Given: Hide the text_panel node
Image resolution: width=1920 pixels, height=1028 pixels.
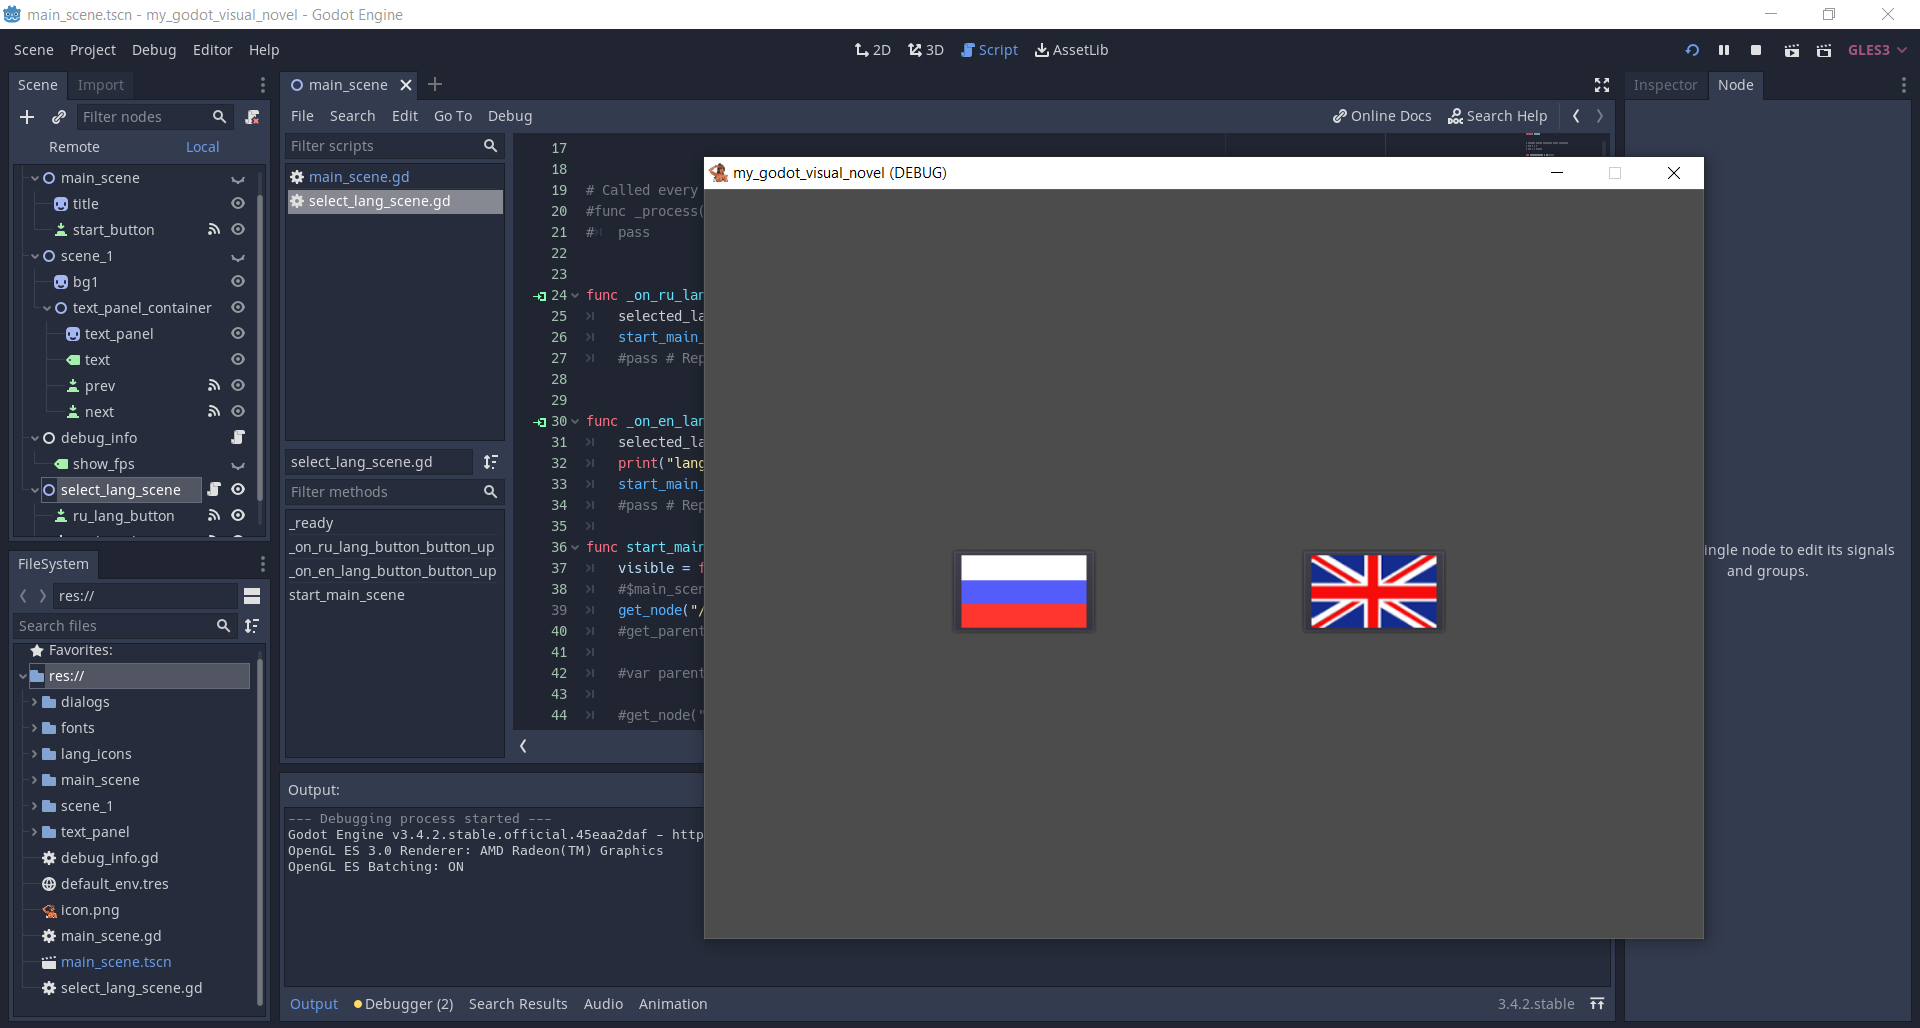Looking at the screenshot, I should coord(238,334).
